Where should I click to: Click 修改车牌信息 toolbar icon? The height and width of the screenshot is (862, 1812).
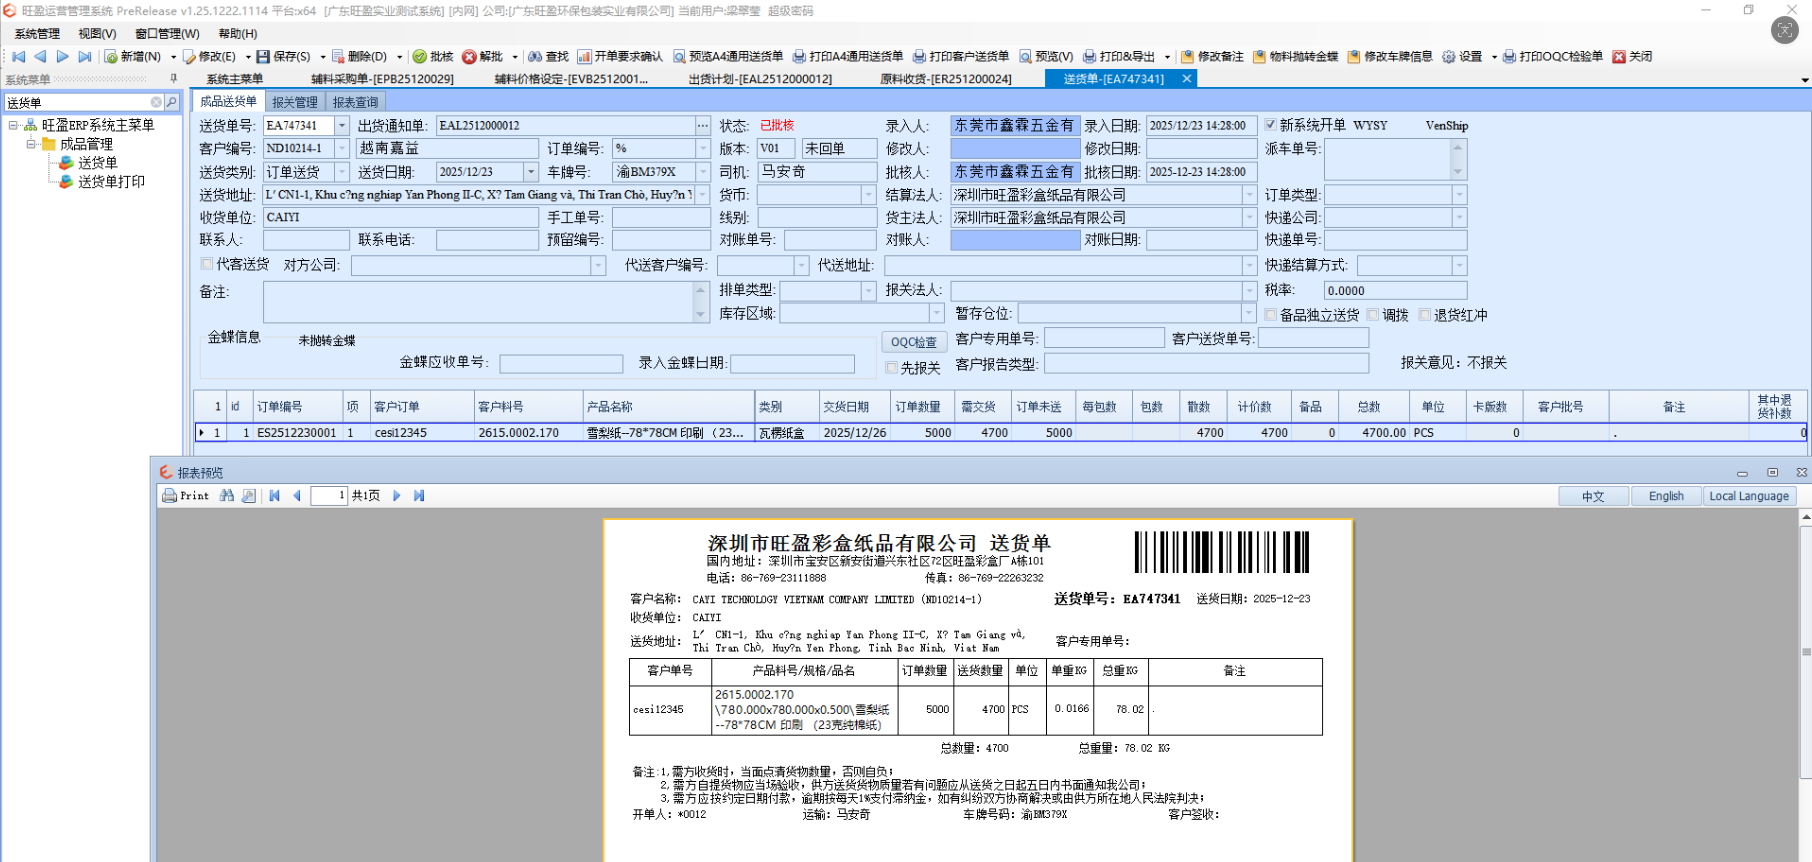(1354, 57)
